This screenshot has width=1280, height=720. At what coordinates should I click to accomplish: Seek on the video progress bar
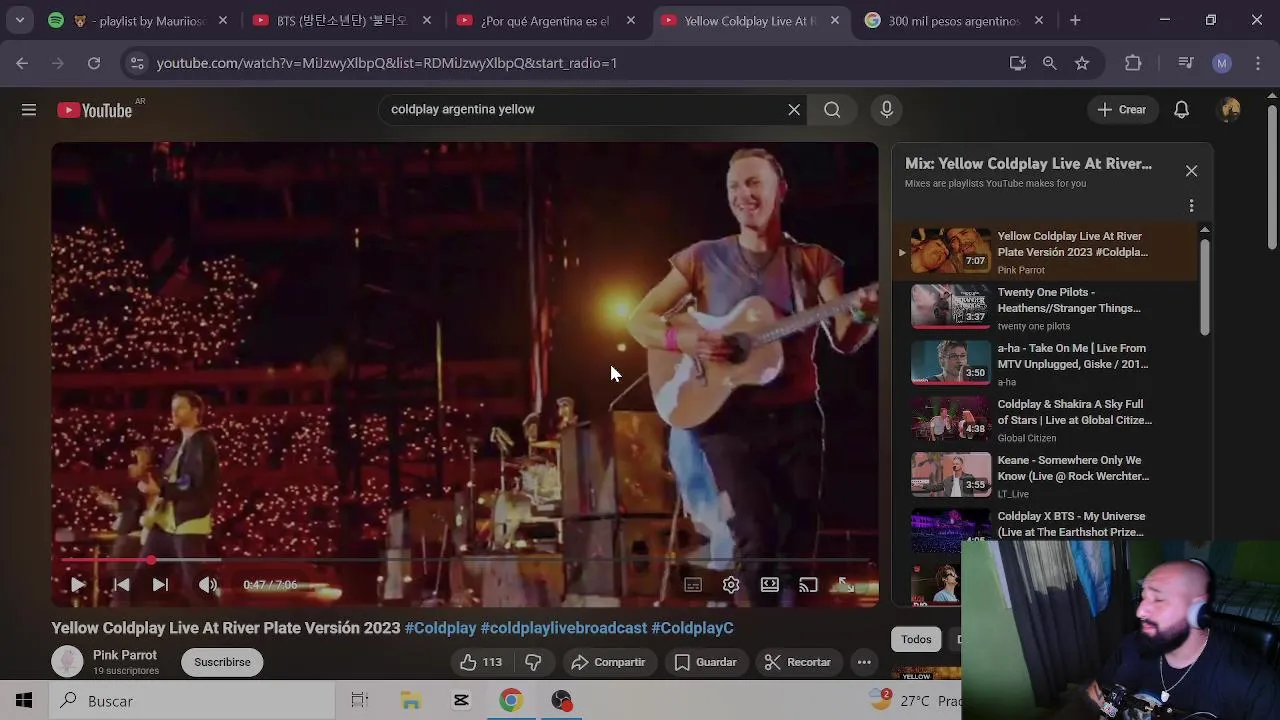465,560
